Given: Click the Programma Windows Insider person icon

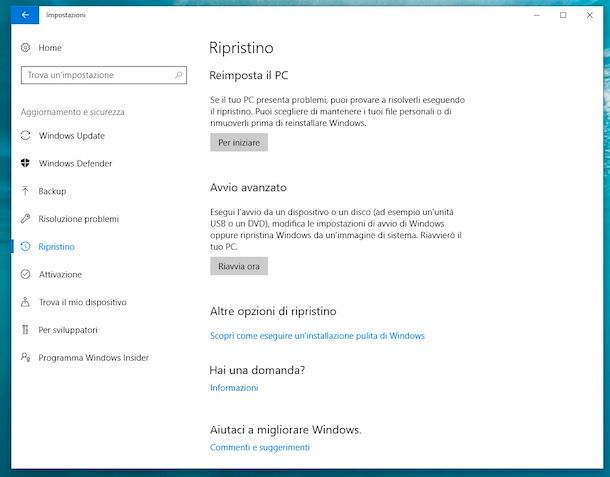Looking at the screenshot, I should 25,357.
